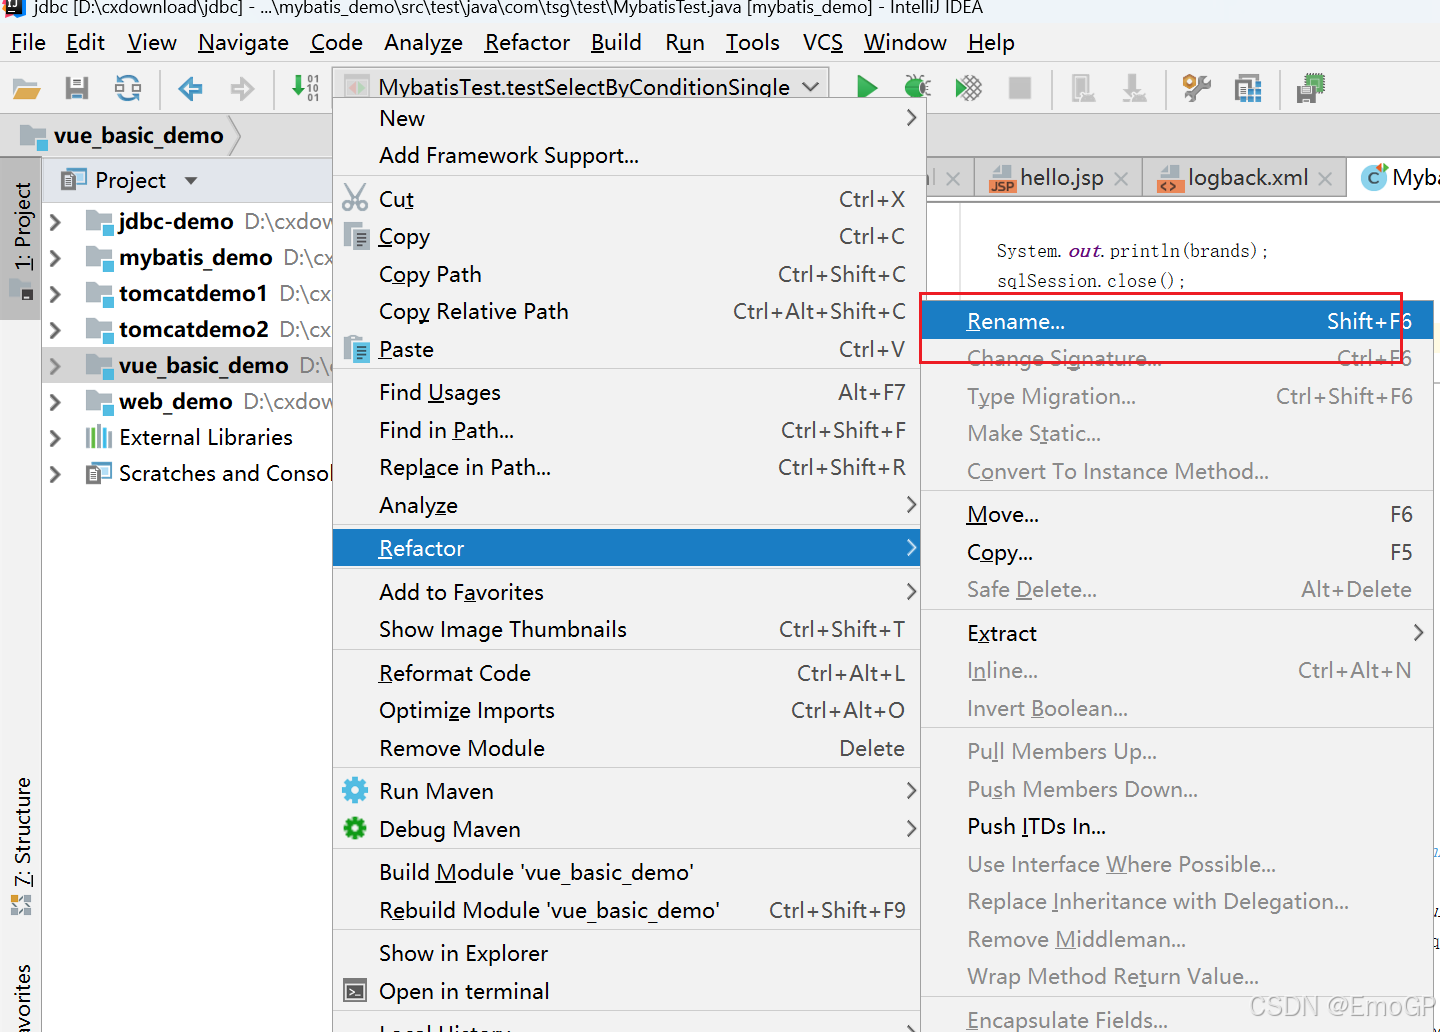Expand the mybatis_demo tree node
Screen dimensions: 1440x1032
pos(56,257)
